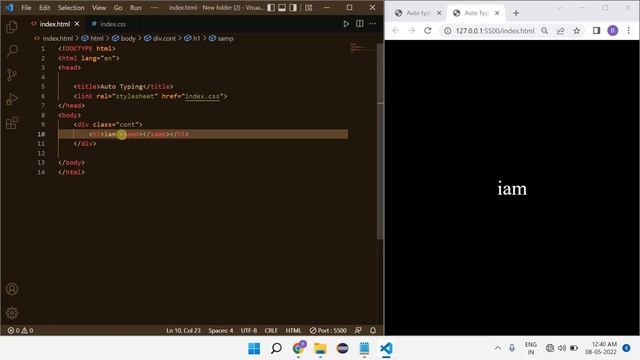This screenshot has height=360, width=640.
Task: Change encoding via UTF-8 status item
Action: click(249, 331)
